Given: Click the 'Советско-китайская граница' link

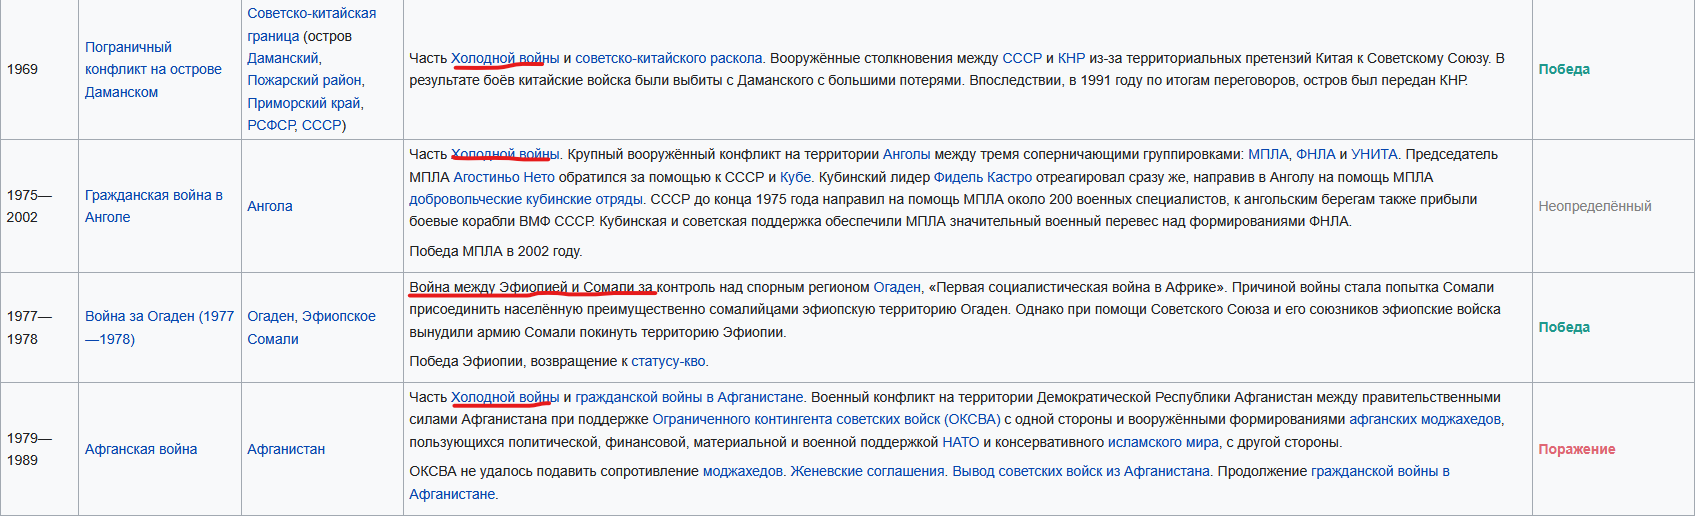Looking at the screenshot, I should point(312,24).
